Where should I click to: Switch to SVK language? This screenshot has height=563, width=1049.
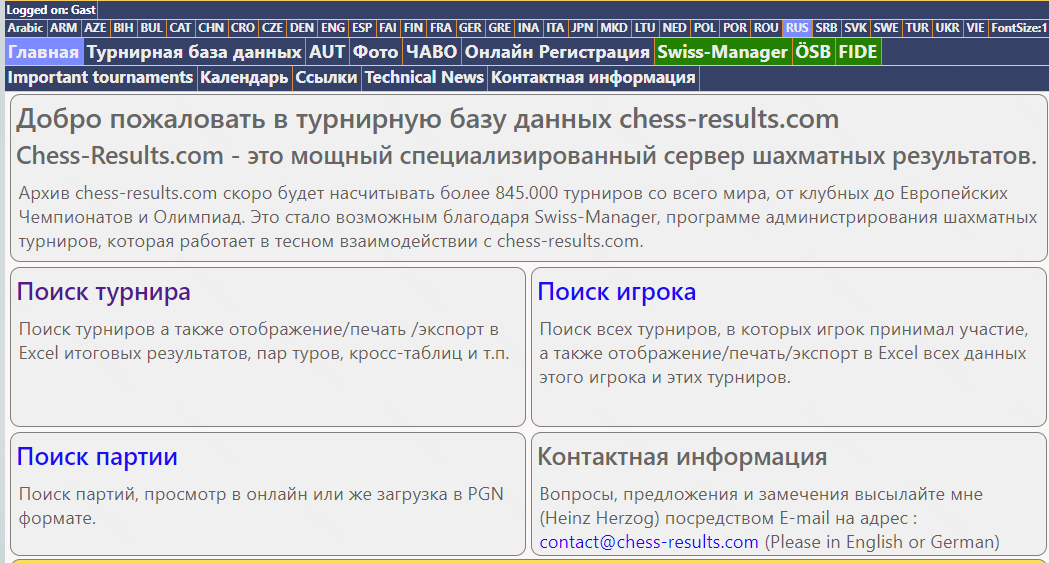856,28
